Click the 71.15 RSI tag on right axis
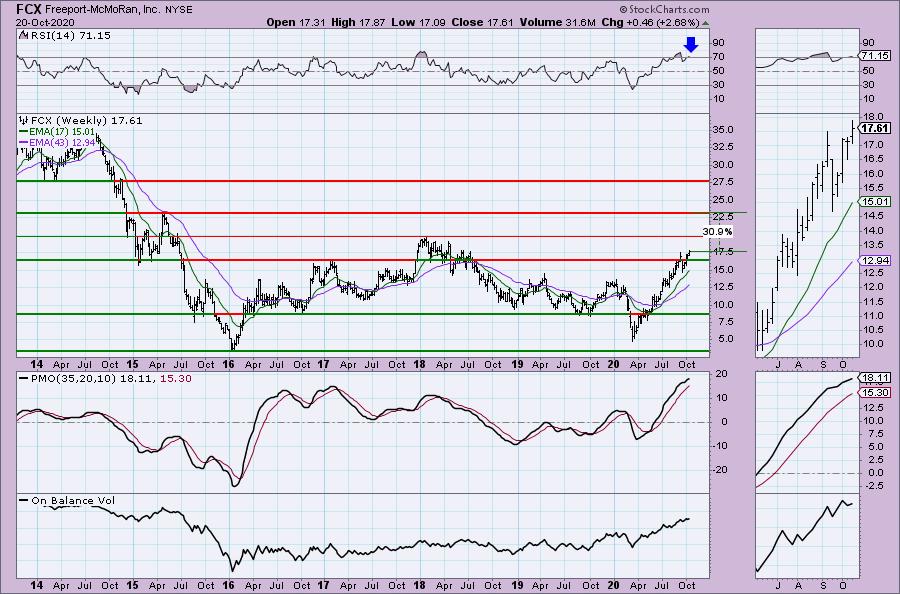Image resolution: width=900 pixels, height=594 pixels. pos(875,56)
